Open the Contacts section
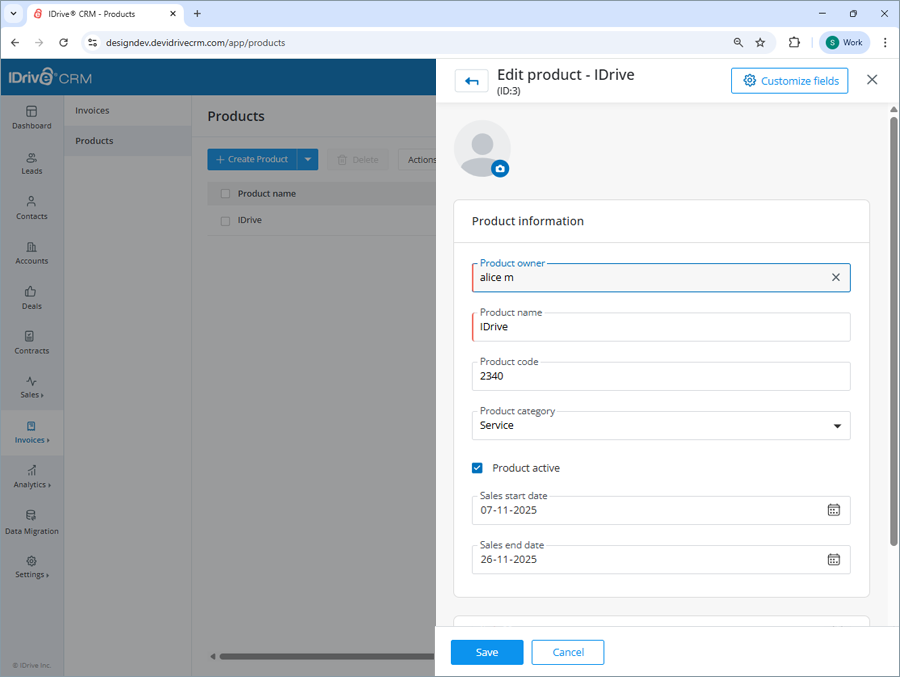Image resolution: width=900 pixels, height=677 pixels. [x=31, y=208]
